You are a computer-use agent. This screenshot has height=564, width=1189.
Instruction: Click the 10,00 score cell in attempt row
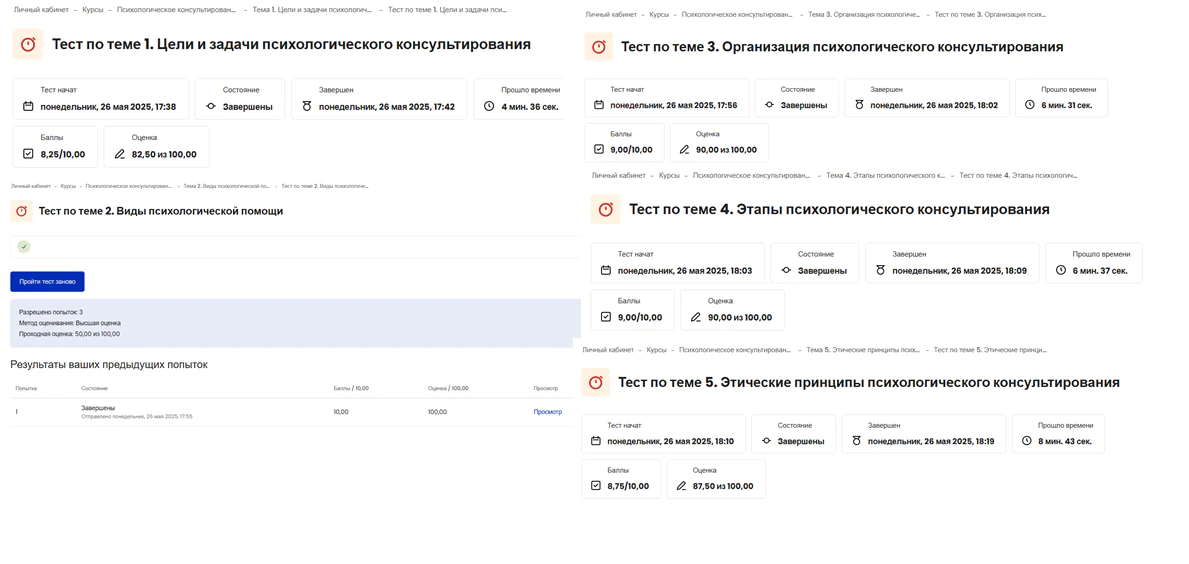pyautogui.click(x=341, y=412)
